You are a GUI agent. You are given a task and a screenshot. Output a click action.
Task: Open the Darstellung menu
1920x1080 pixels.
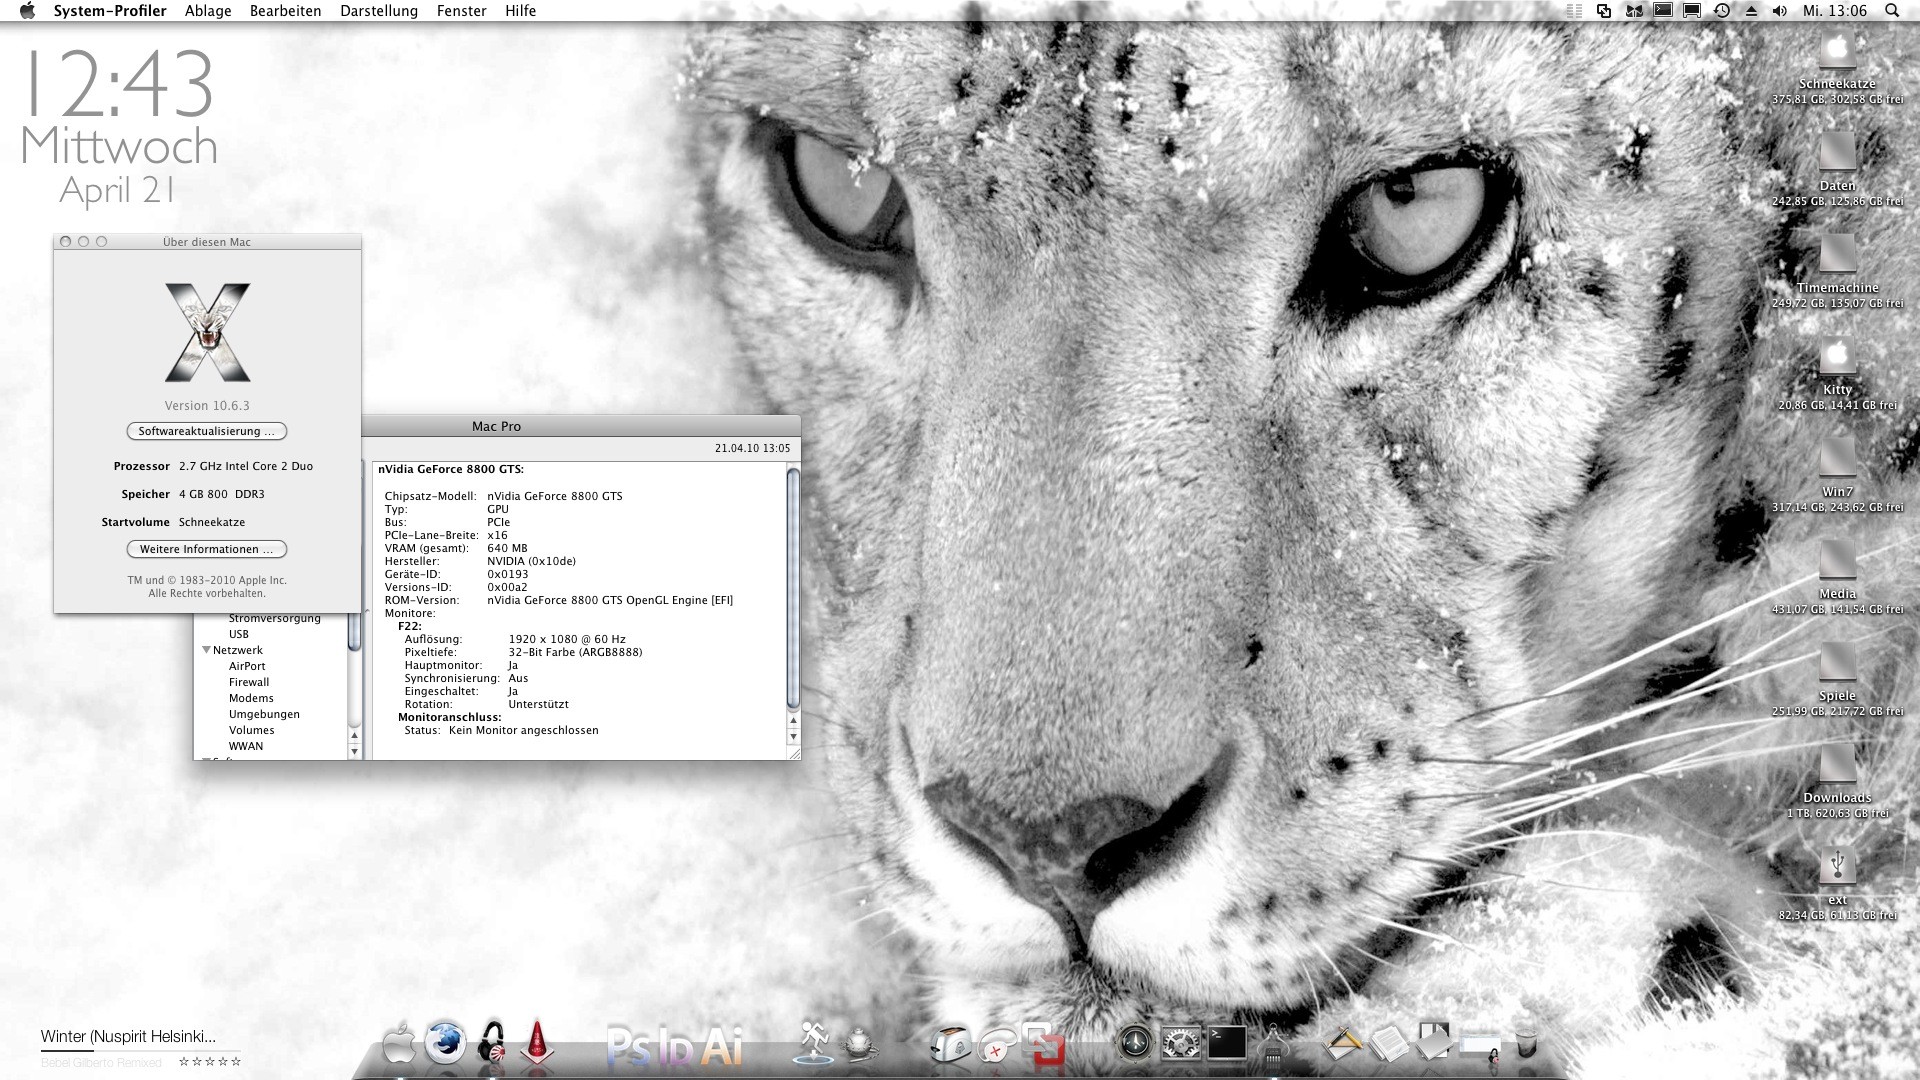379,11
